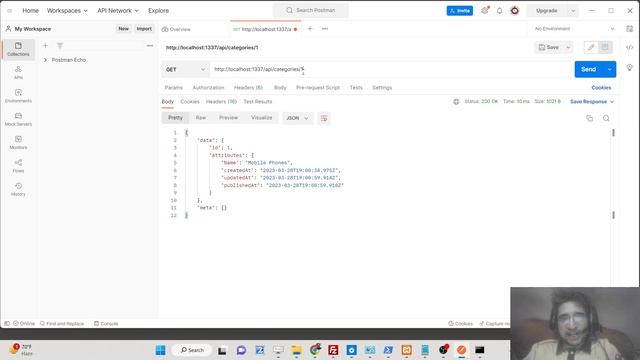Image resolution: width=640 pixels, height=360 pixels.
Task: Open the Upgrade dropdown arrow
Action: (573, 11)
